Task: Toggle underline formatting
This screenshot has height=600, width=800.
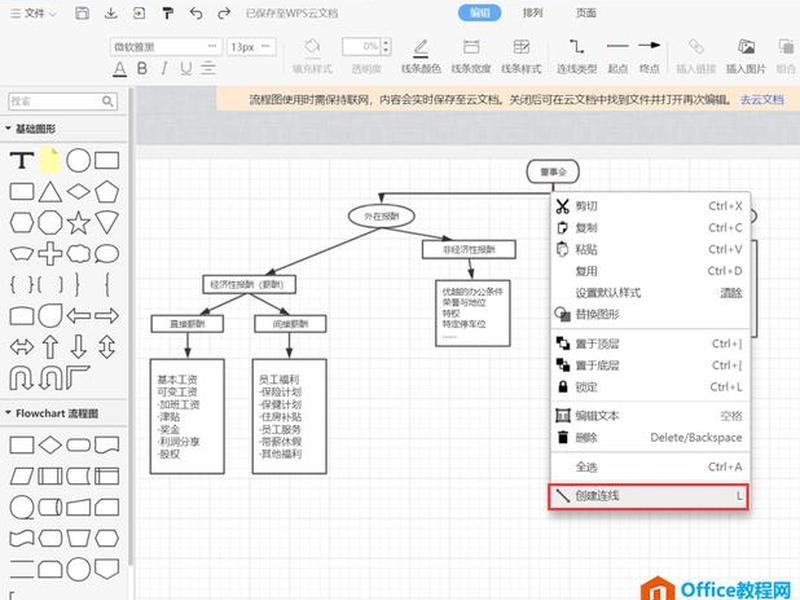Action: click(186, 68)
